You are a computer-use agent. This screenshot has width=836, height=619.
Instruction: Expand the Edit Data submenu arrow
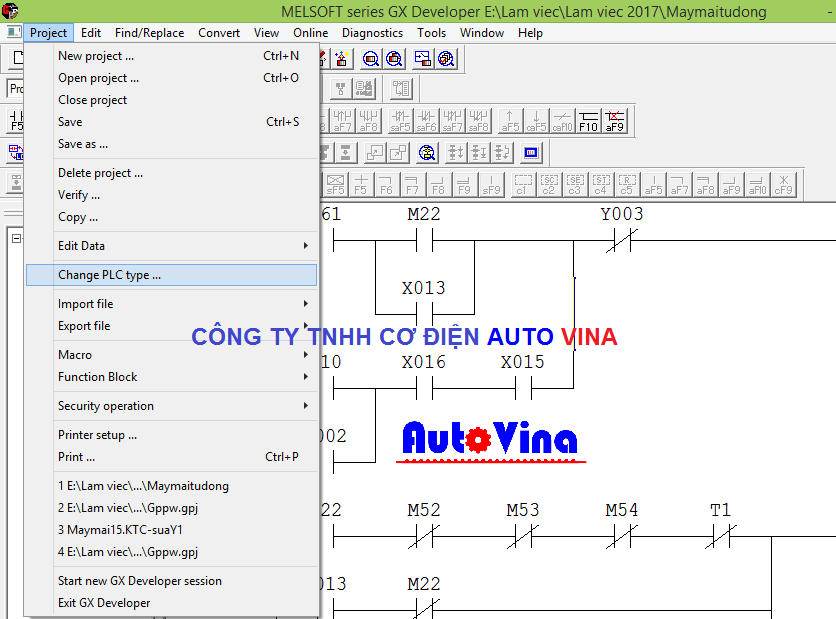306,245
